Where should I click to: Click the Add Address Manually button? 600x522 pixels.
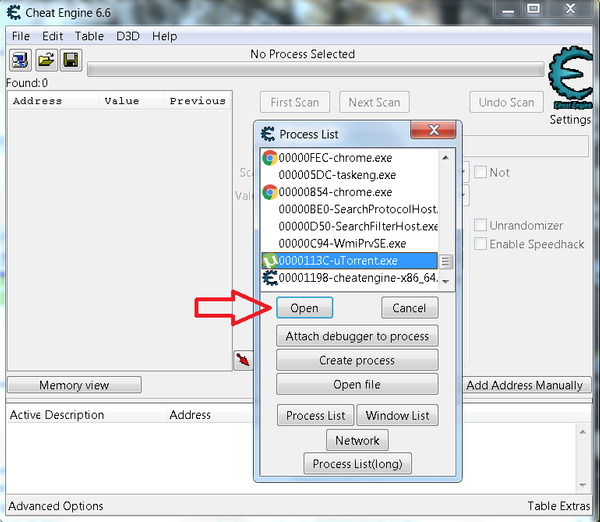coord(525,385)
